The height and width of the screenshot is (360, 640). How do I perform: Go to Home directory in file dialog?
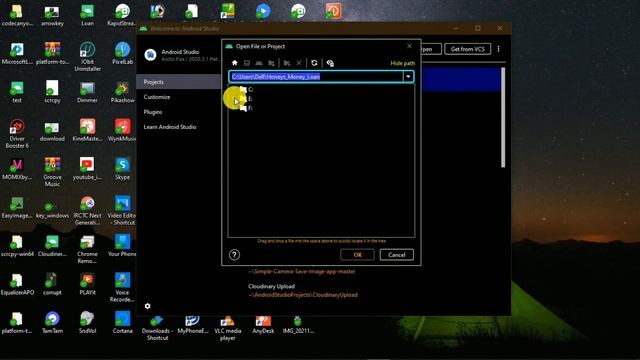click(235, 63)
